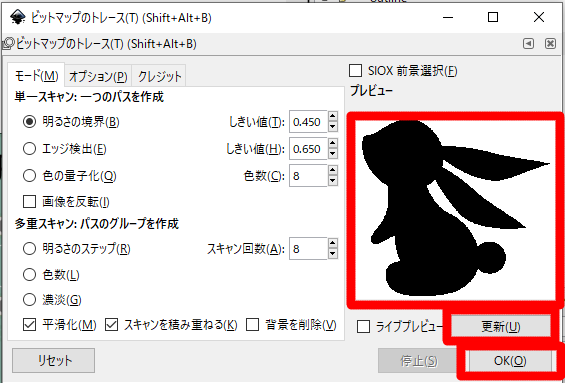Click 色数(C) field showing 8
The image size is (565, 383).
click(x=308, y=176)
